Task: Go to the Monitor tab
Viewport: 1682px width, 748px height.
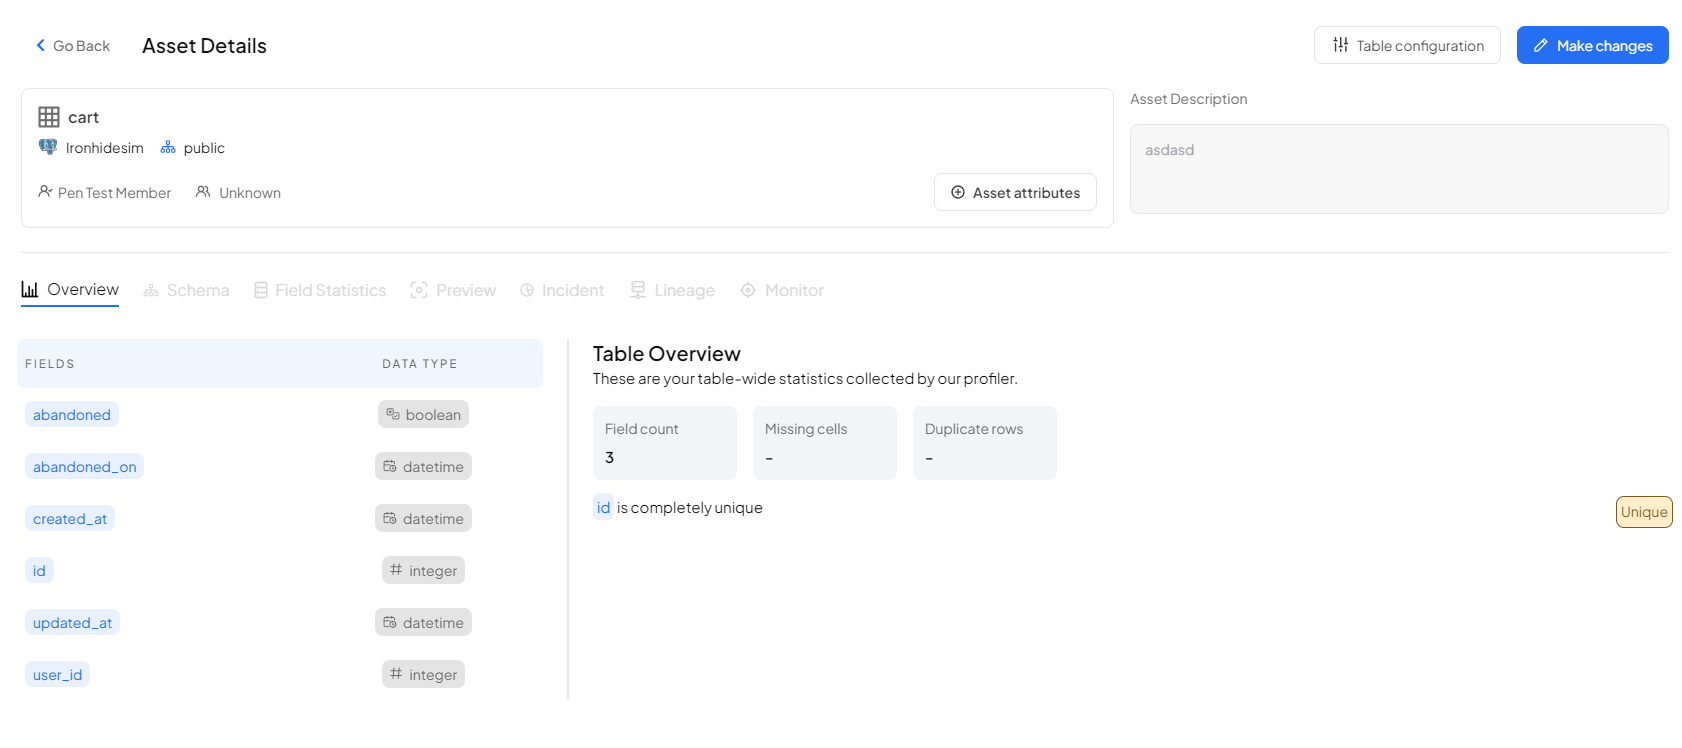Action: click(782, 290)
